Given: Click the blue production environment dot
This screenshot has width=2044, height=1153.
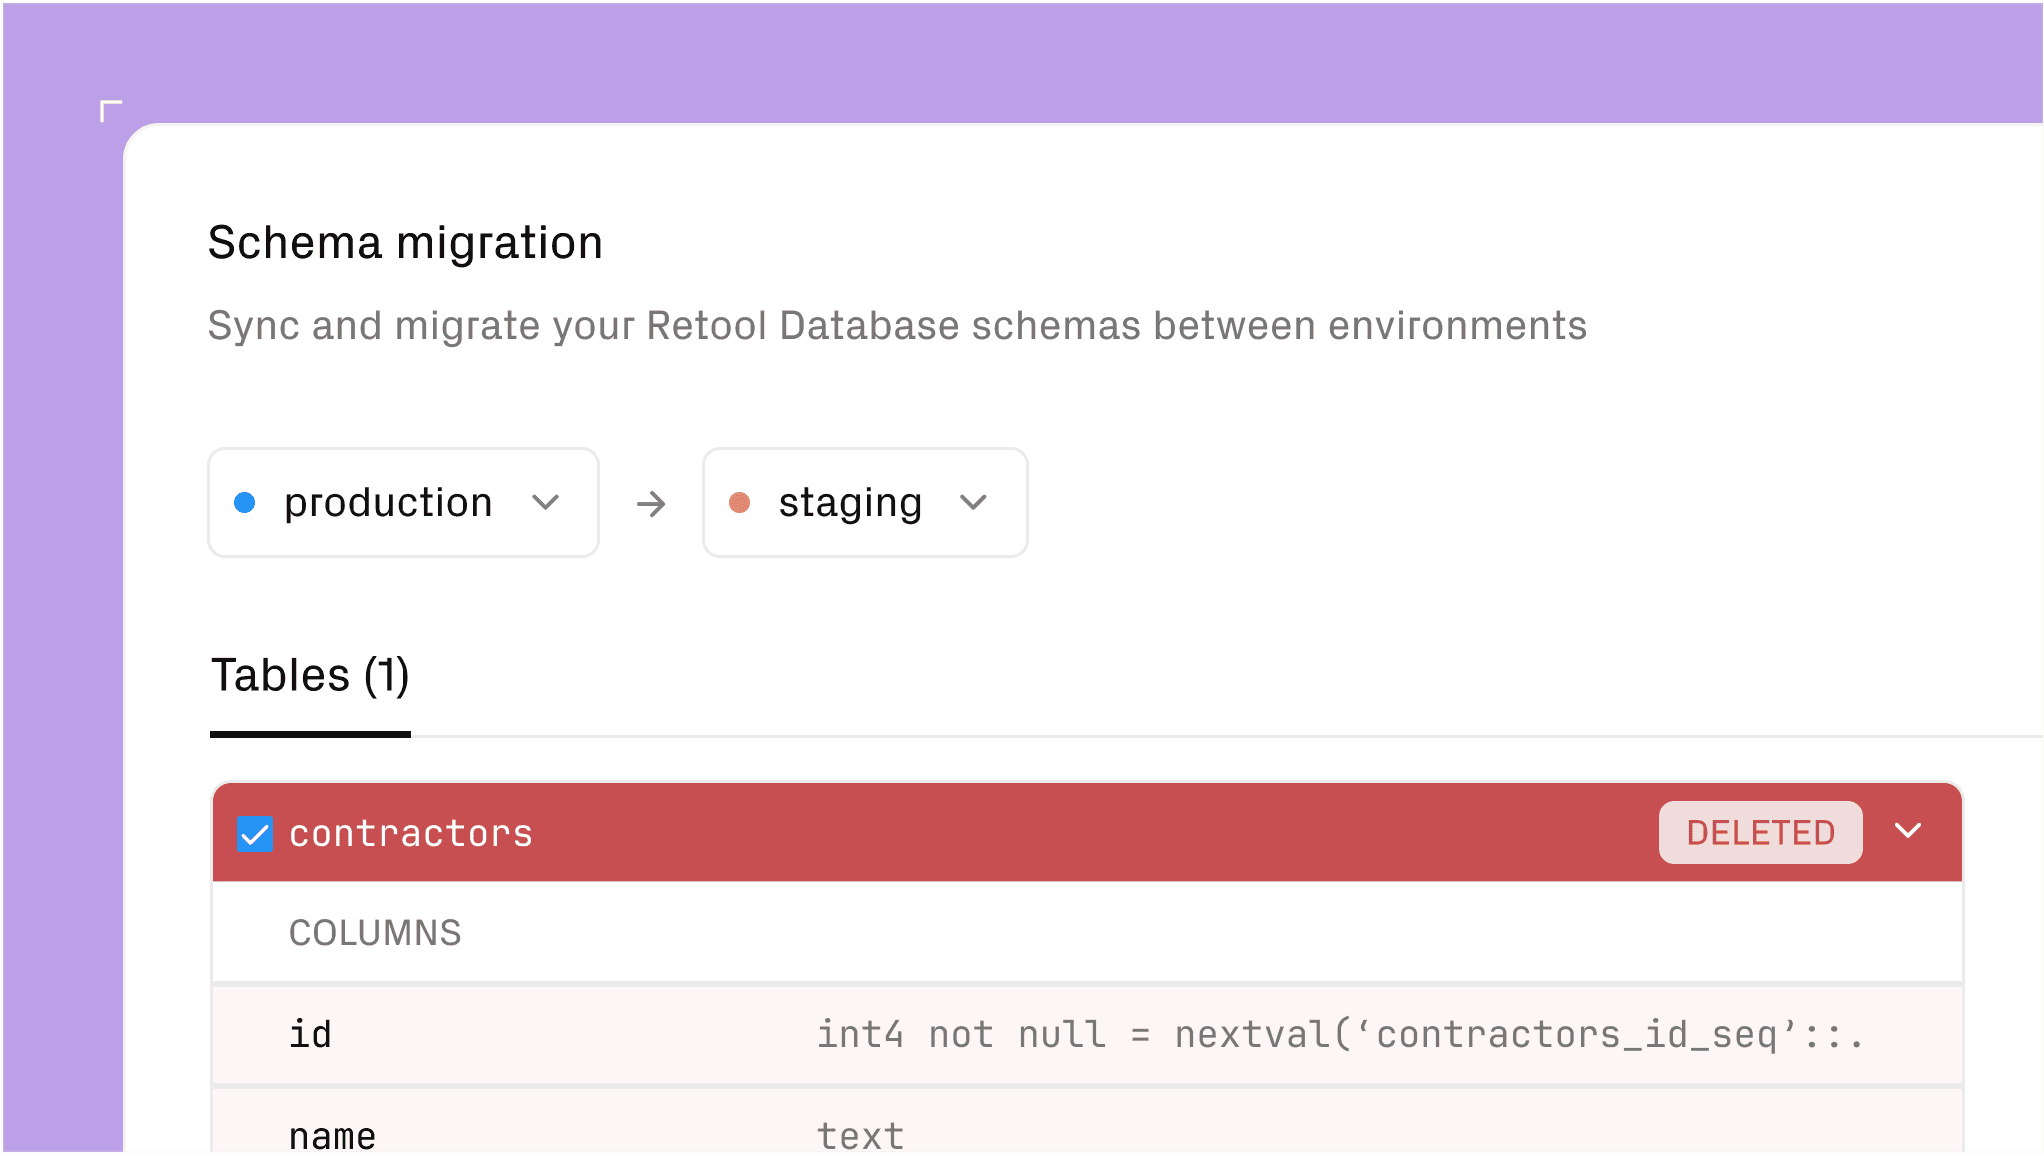Looking at the screenshot, I should tap(246, 503).
